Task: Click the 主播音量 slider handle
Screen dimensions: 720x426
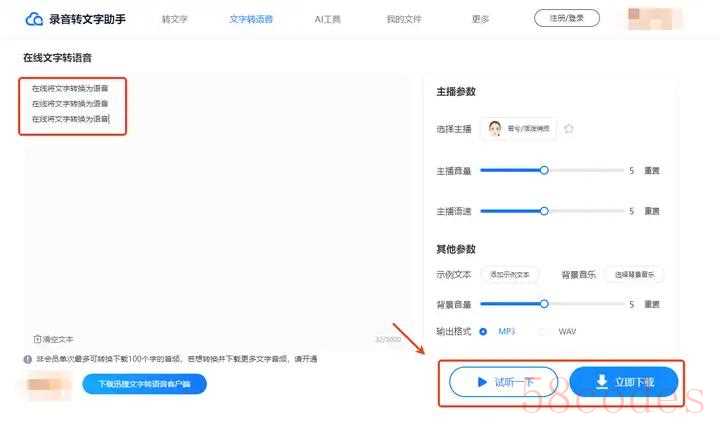Action: pyautogui.click(x=544, y=170)
